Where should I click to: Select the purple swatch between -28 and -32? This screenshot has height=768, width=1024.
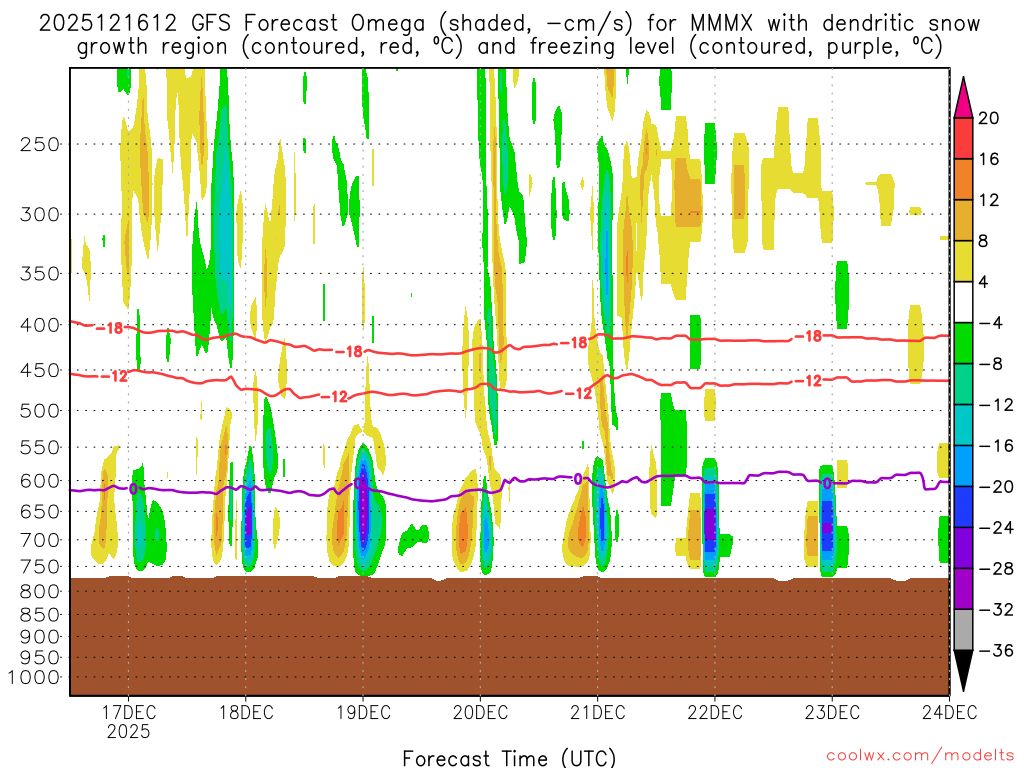(x=964, y=589)
